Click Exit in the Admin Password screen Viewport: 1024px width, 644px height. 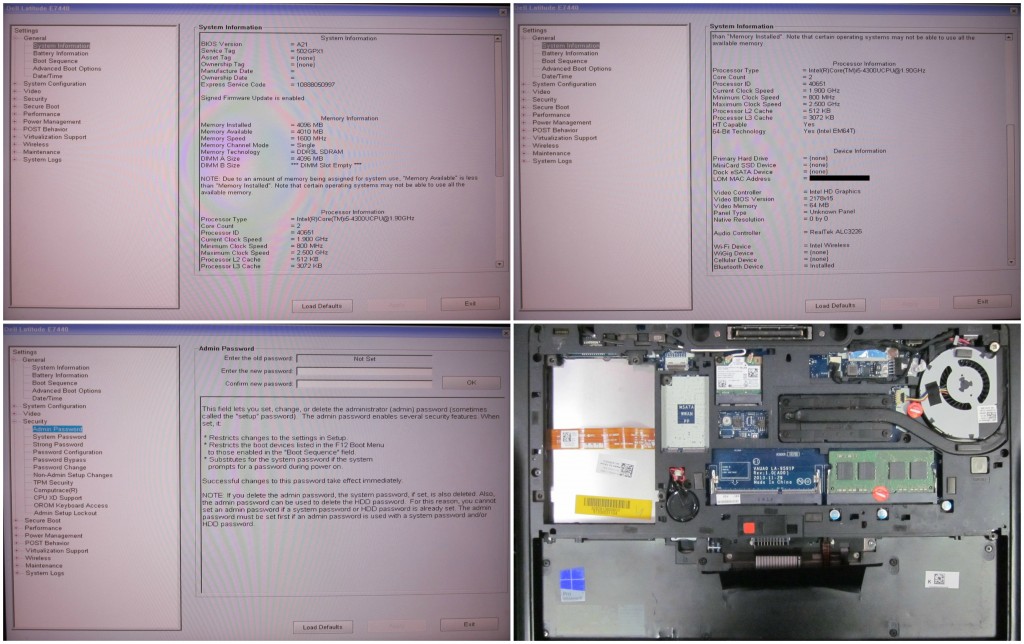tap(470, 624)
